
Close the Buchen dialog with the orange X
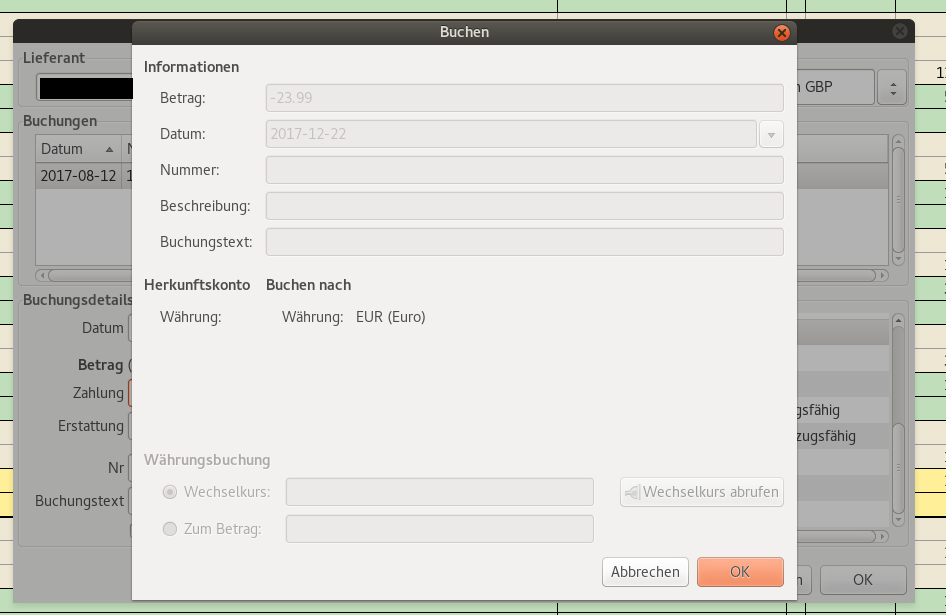pos(782,33)
